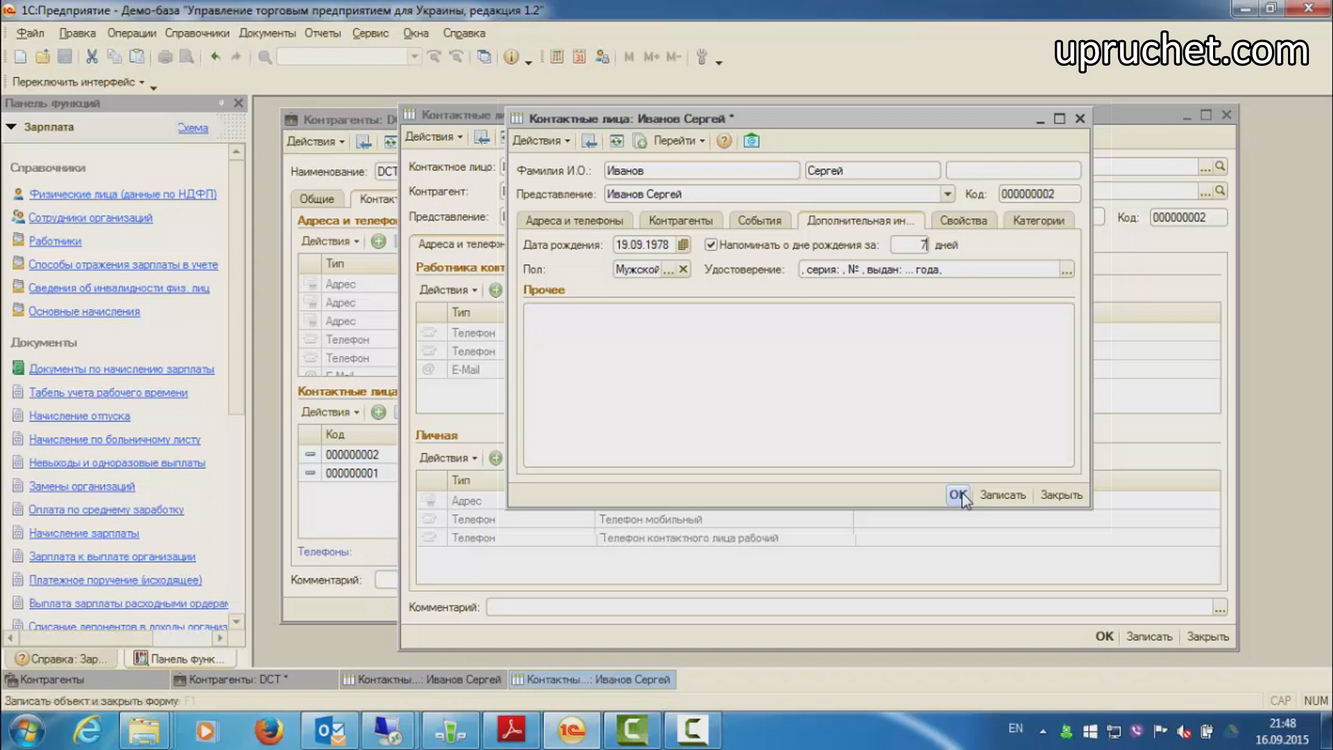The width and height of the screenshot is (1333, 750).
Task: Open Действия dropdown in Ivanov Sergey window
Action: pyautogui.click(x=541, y=141)
